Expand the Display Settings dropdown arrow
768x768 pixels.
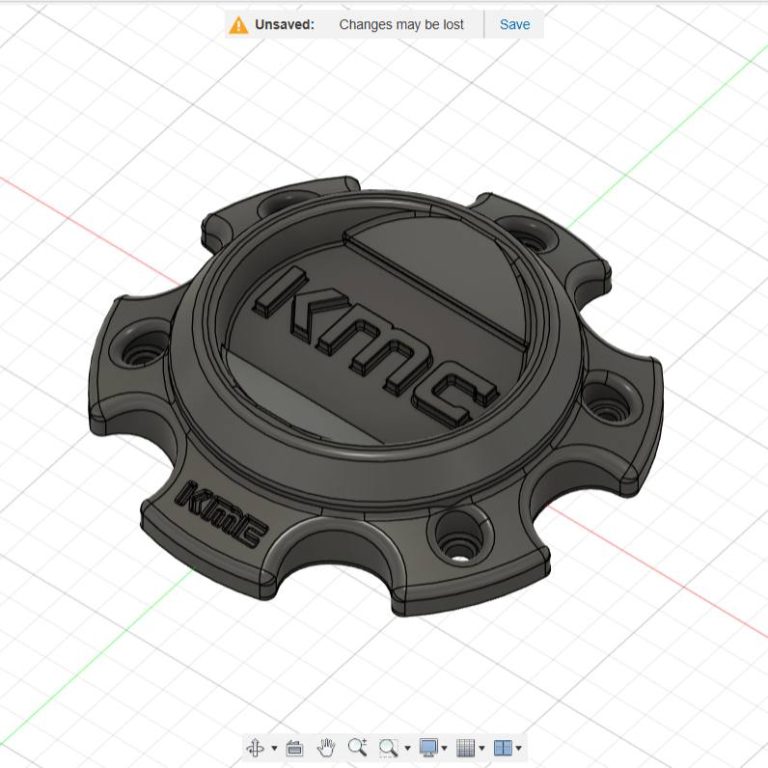point(445,748)
